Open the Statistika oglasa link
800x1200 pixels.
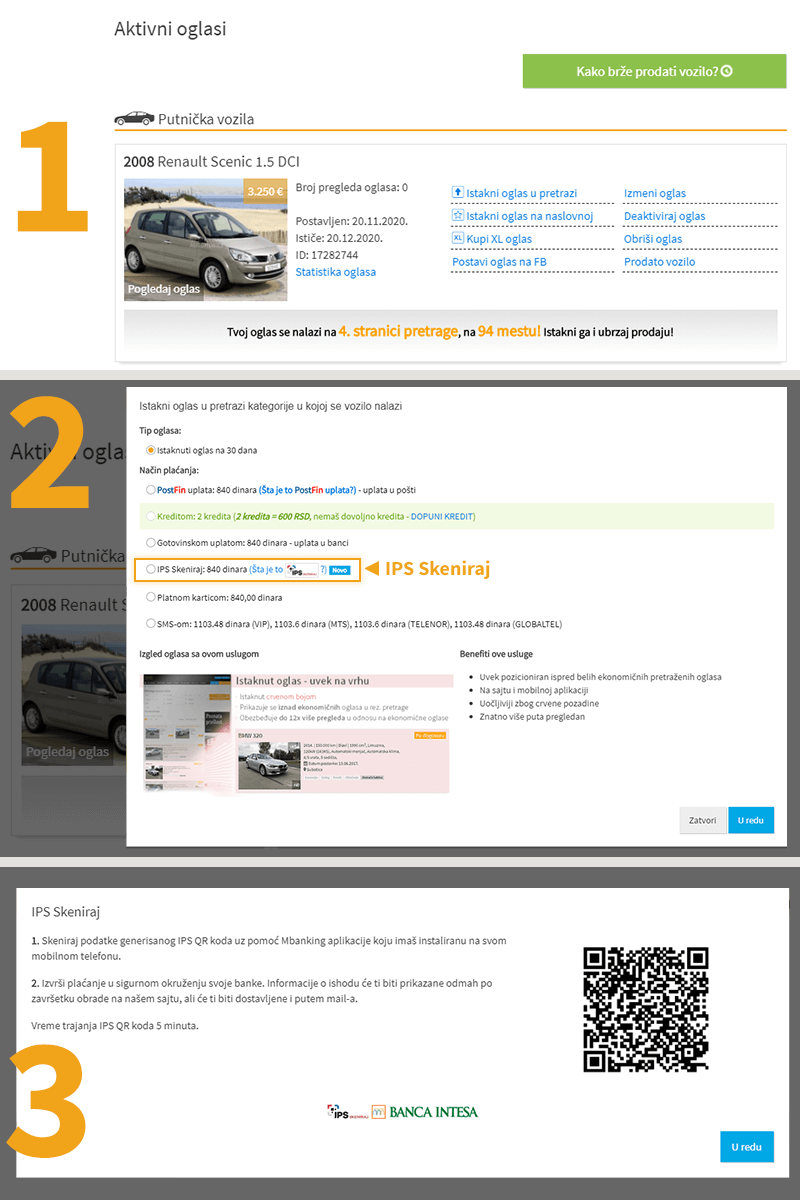tap(336, 272)
